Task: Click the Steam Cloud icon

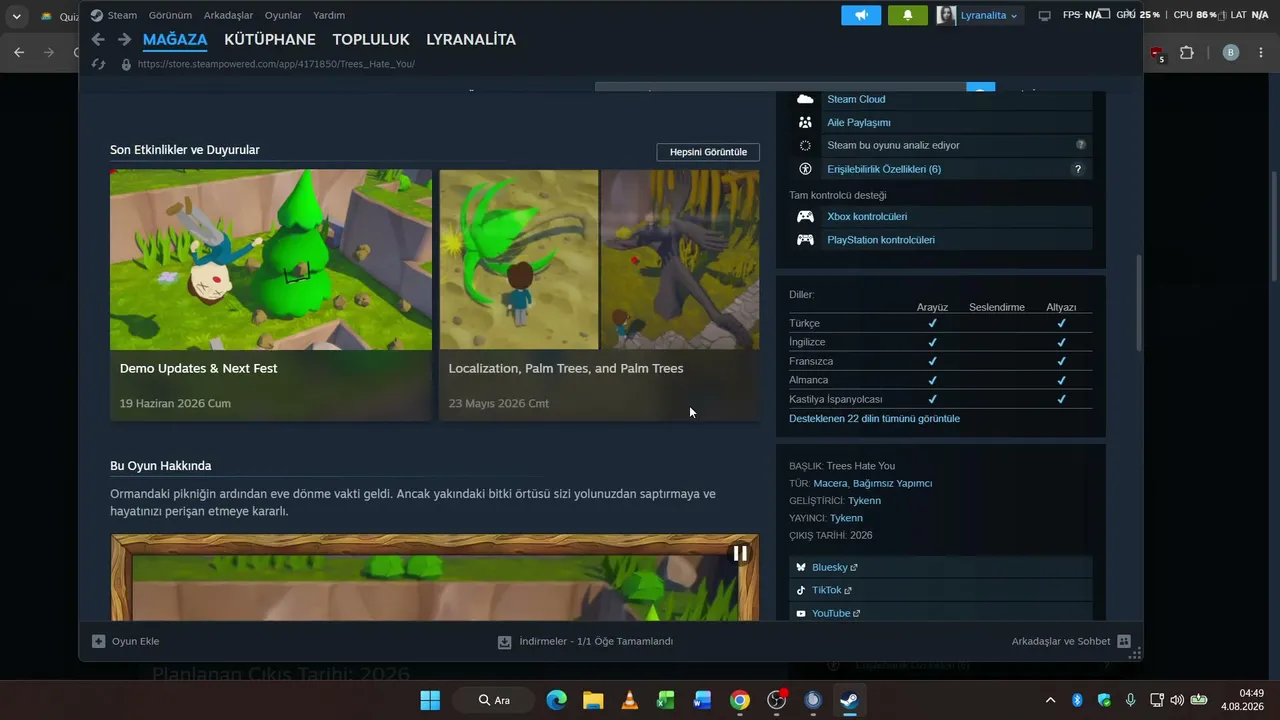Action: click(805, 99)
